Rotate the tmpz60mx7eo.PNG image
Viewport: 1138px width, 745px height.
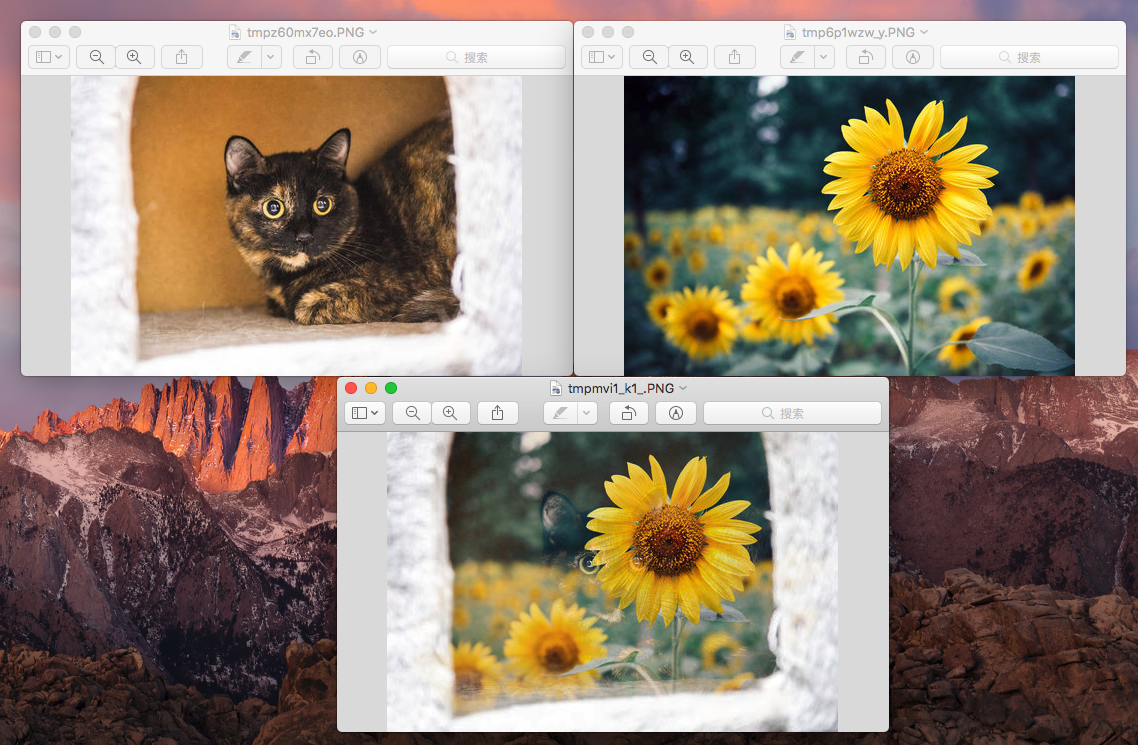coord(313,57)
